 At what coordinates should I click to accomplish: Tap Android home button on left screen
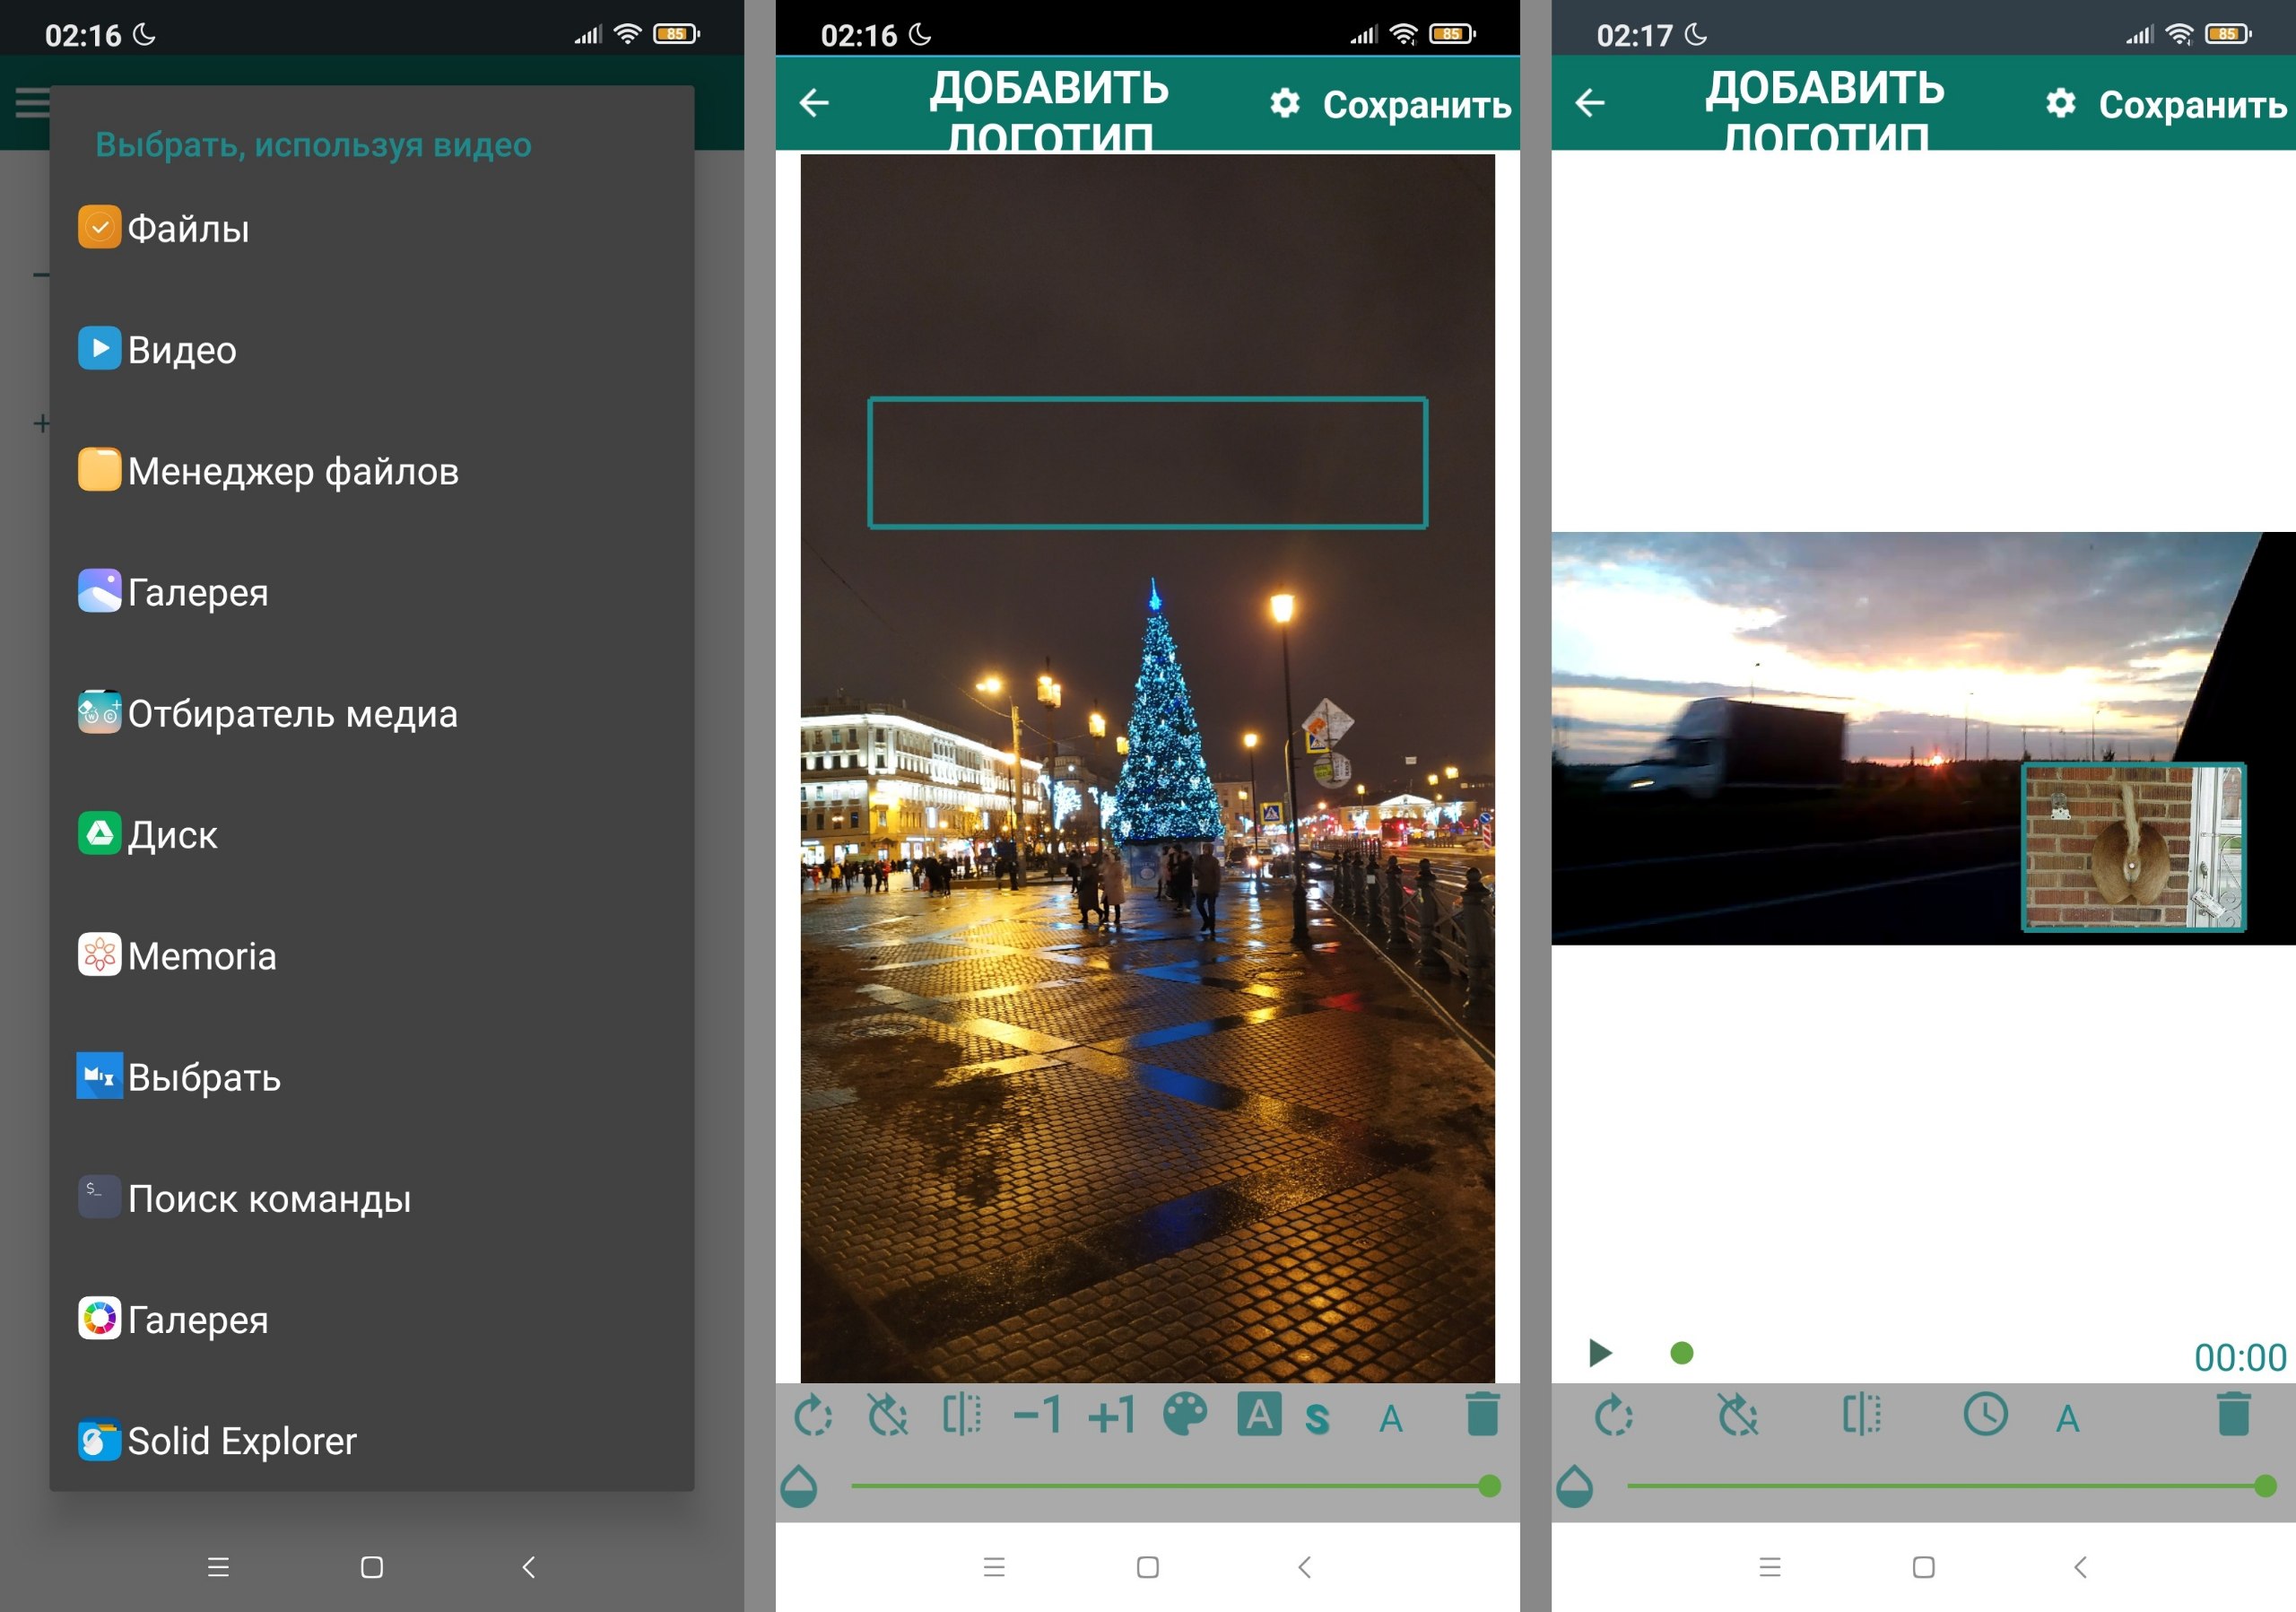click(372, 1567)
